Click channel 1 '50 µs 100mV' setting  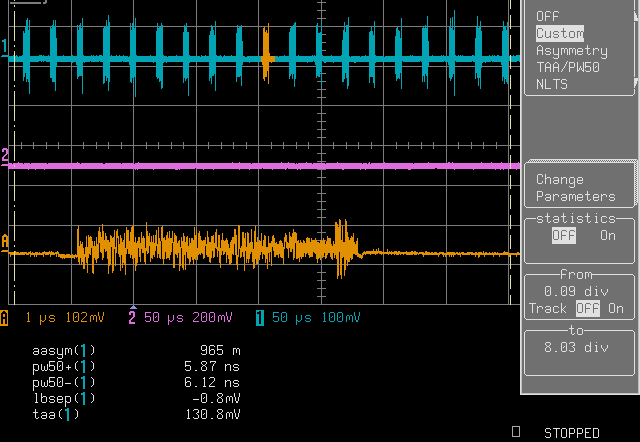(x=316, y=318)
